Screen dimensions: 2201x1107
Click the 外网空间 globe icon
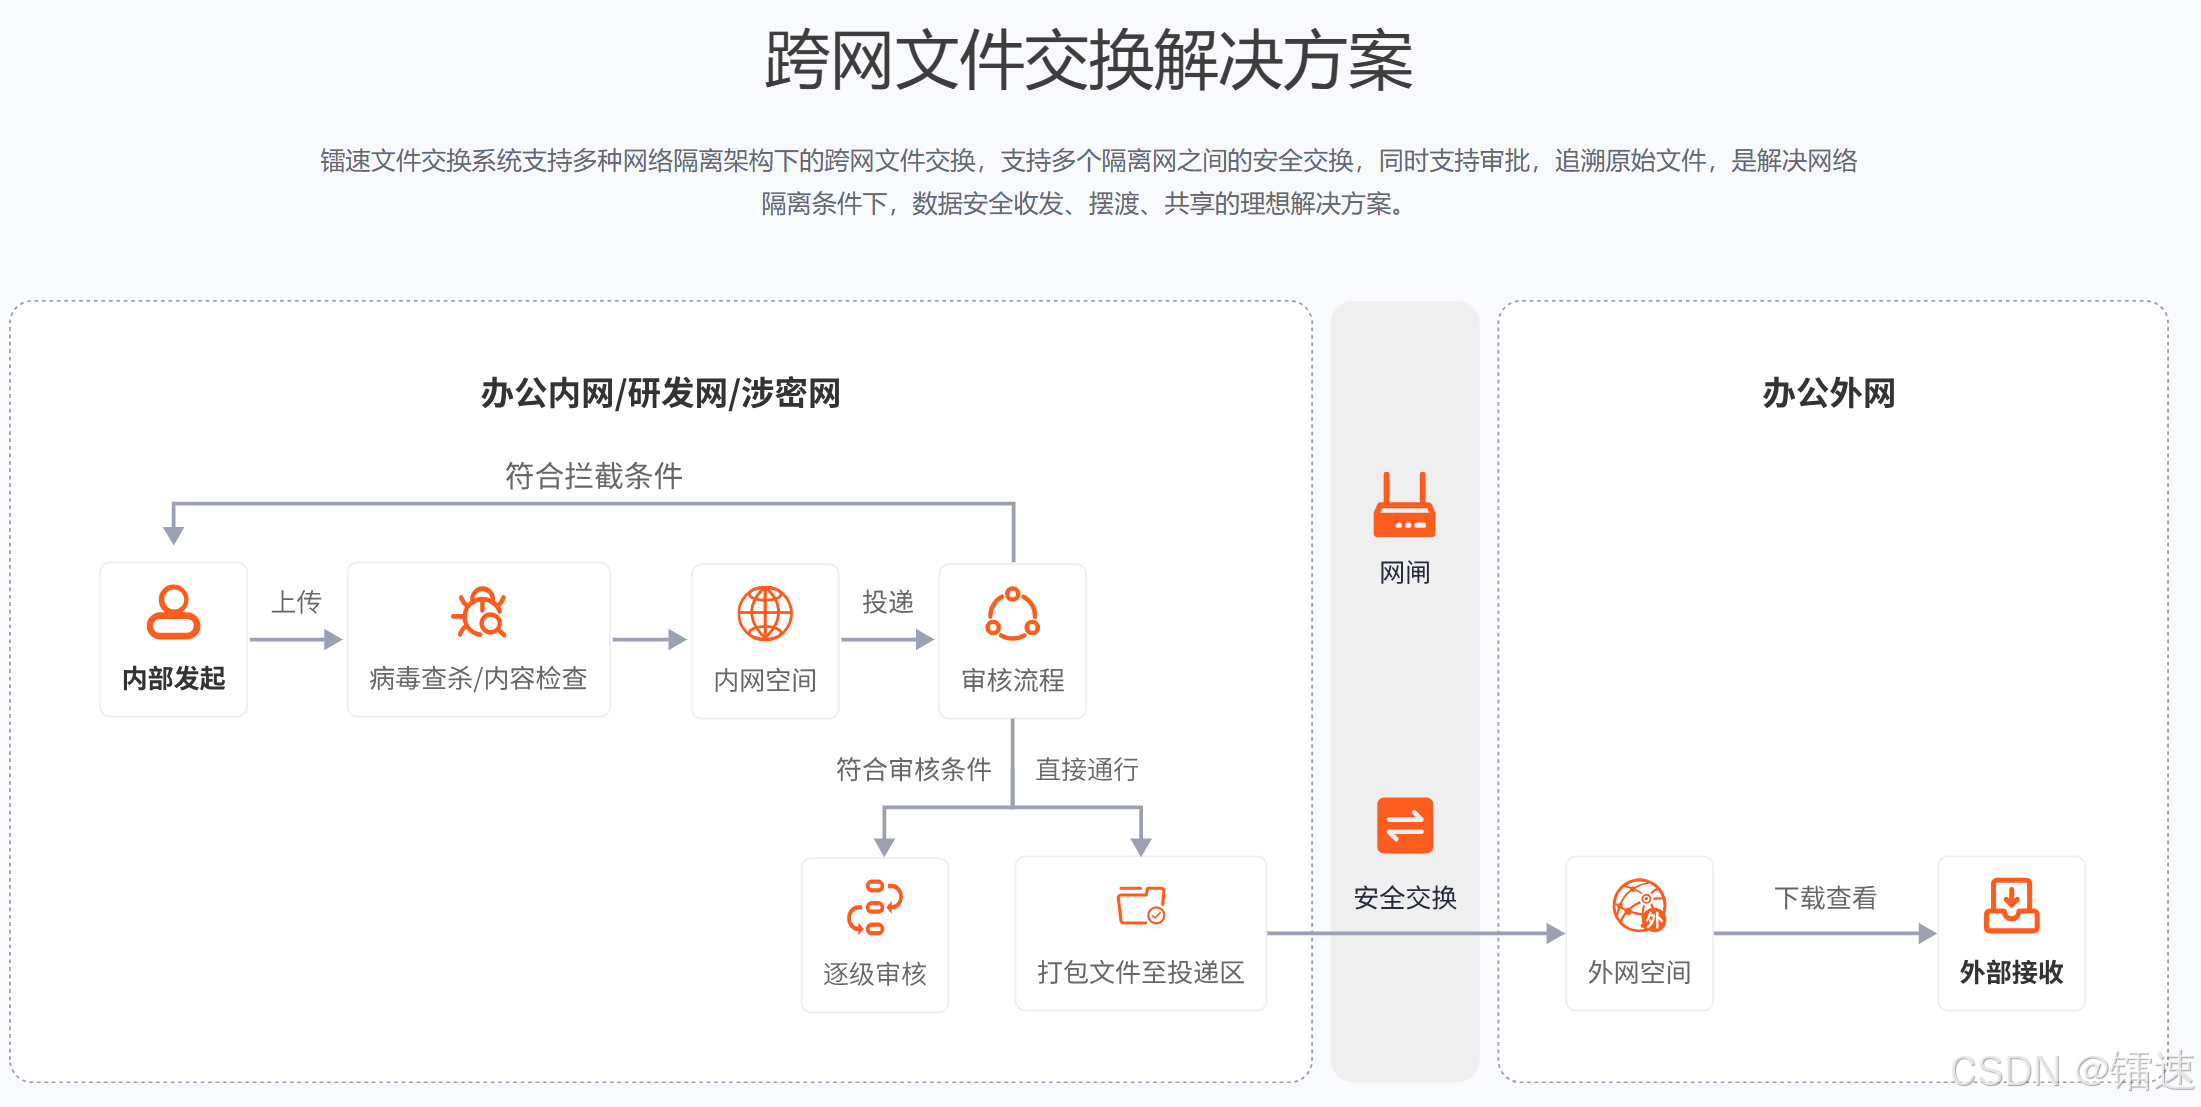(x=1639, y=905)
